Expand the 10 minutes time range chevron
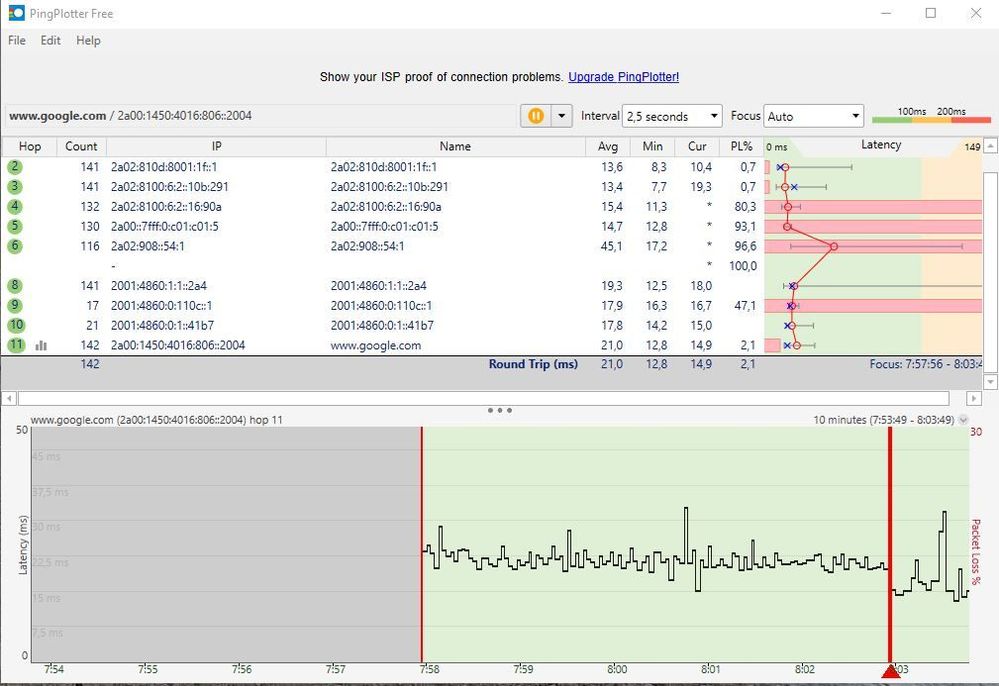Viewport: 999px width, 686px height. point(963,421)
